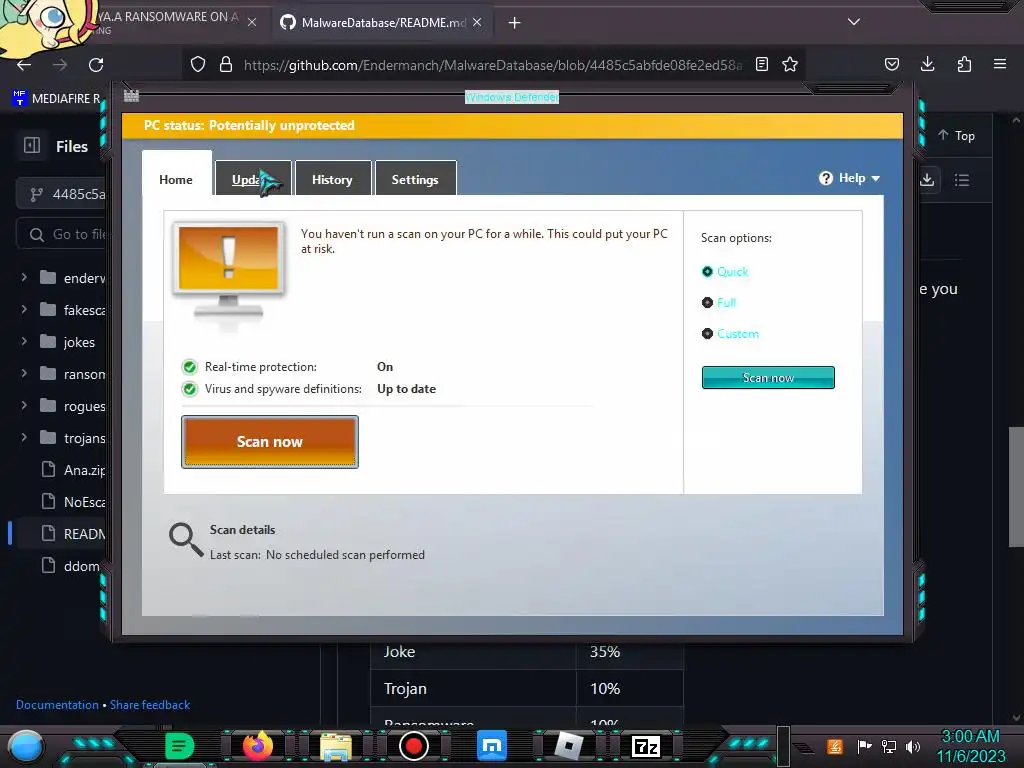The height and width of the screenshot is (768, 1024).
Task: Click the padlock site info icon
Action: pos(226,64)
